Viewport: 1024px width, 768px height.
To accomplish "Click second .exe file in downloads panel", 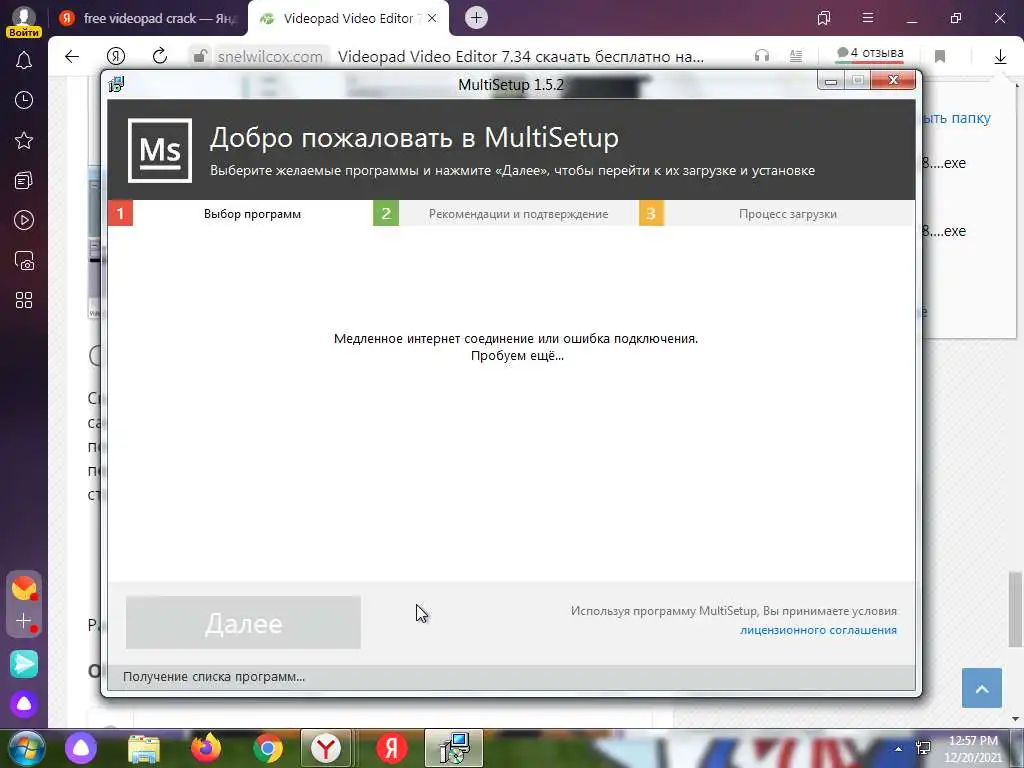I will point(944,231).
